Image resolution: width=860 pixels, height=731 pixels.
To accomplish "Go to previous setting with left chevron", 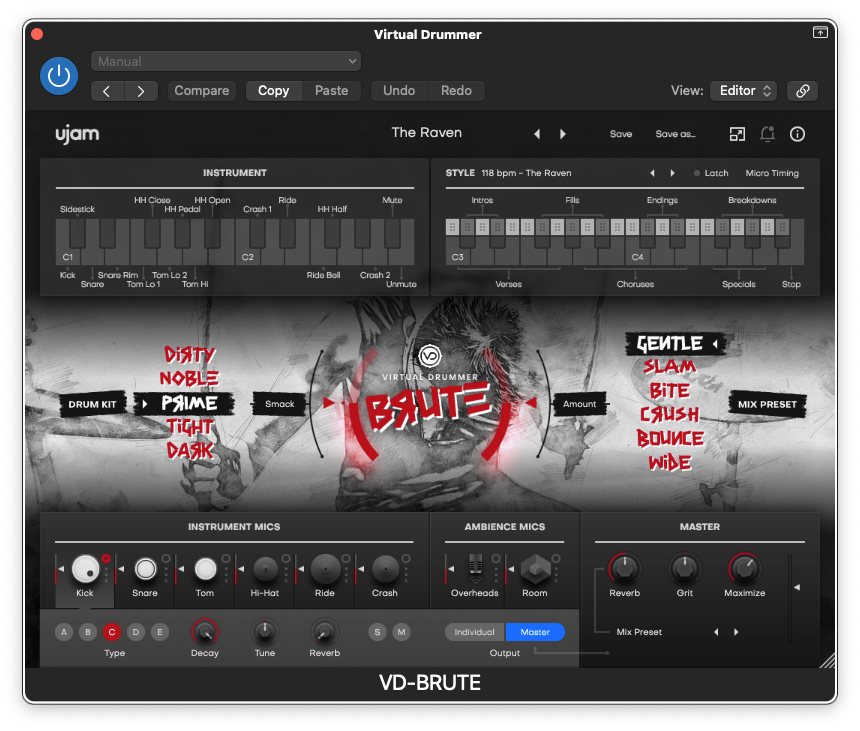I will 108,91.
